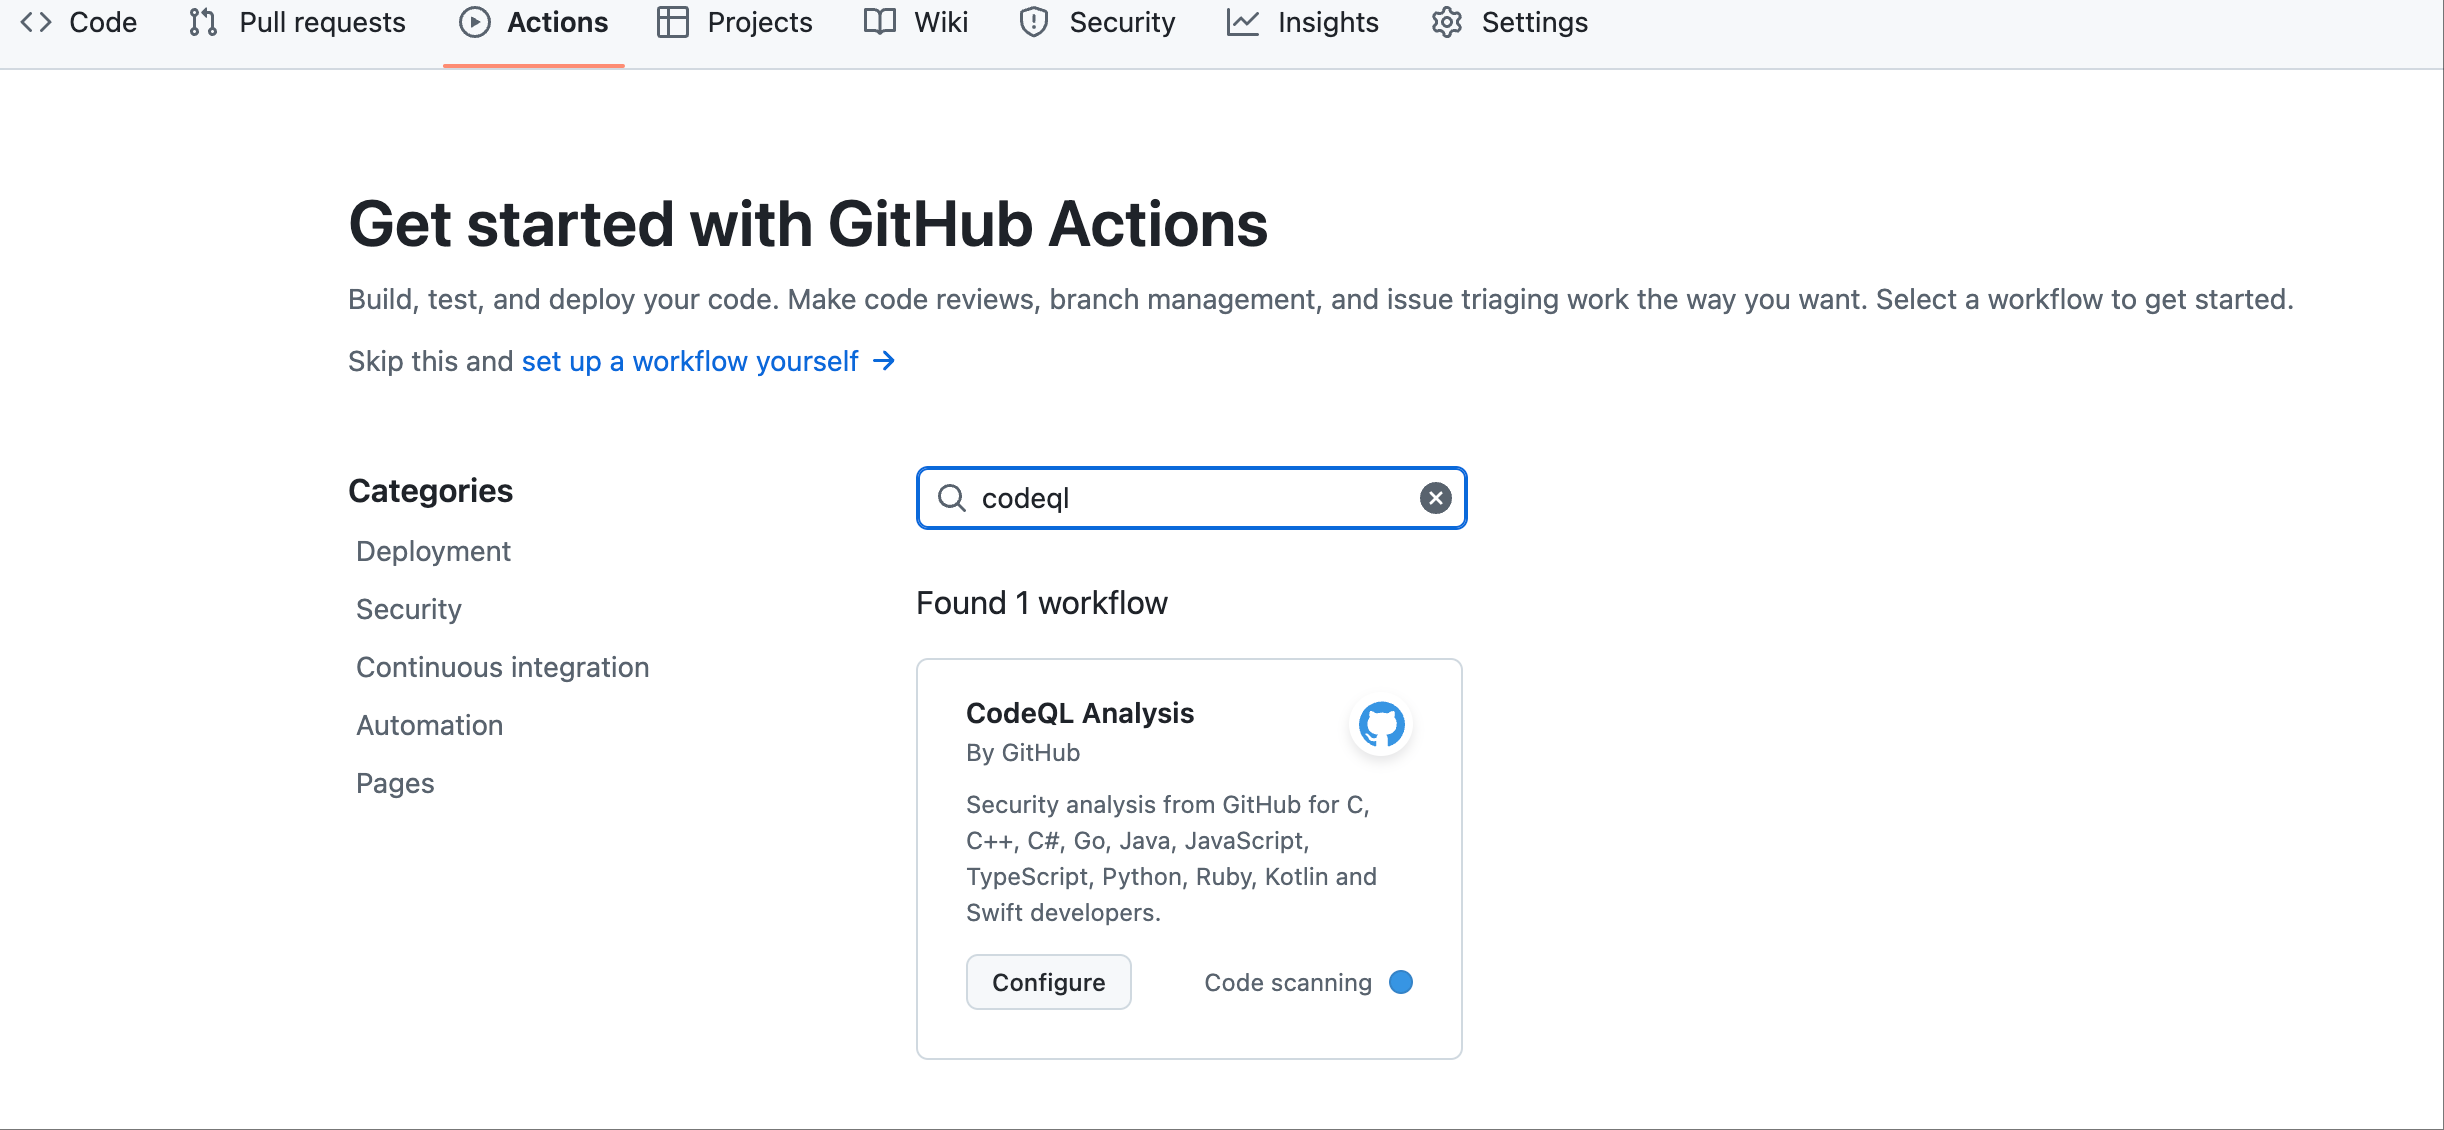The width and height of the screenshot is (2444, 1130).
Task: Switch to the Insights tab
Action: pos(1327,22)
